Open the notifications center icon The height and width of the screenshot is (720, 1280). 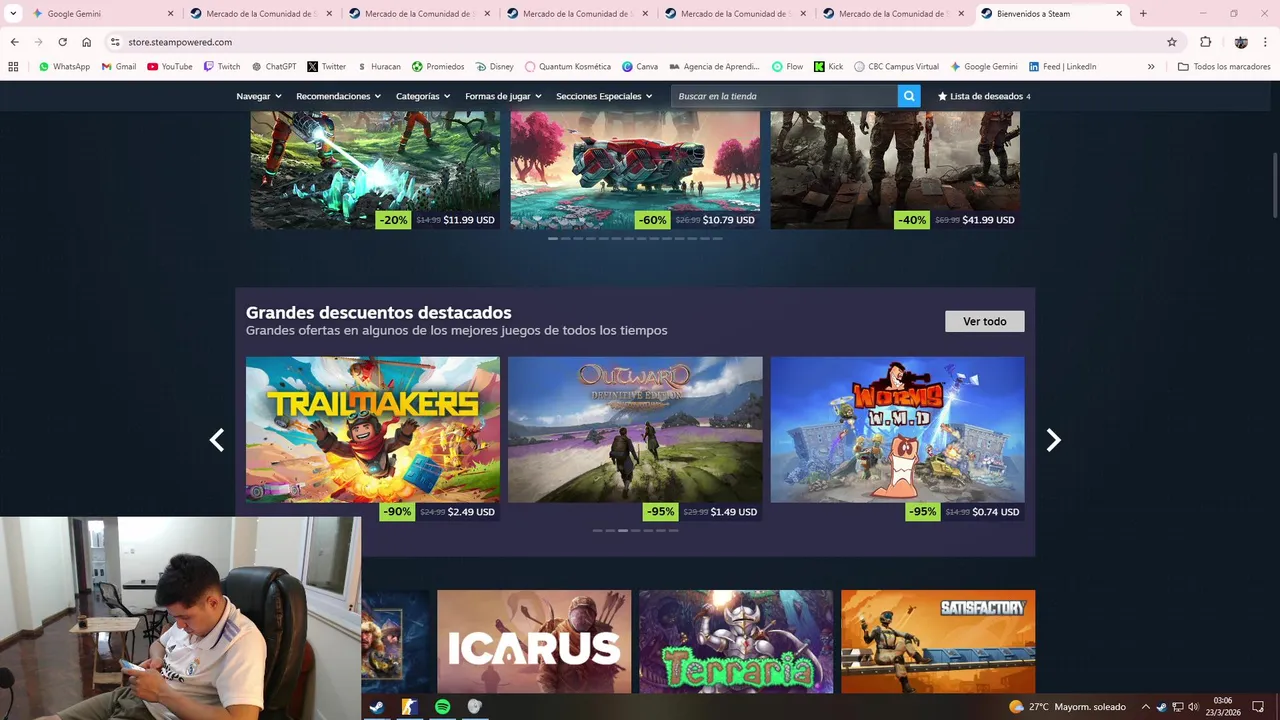(1258, 707)
